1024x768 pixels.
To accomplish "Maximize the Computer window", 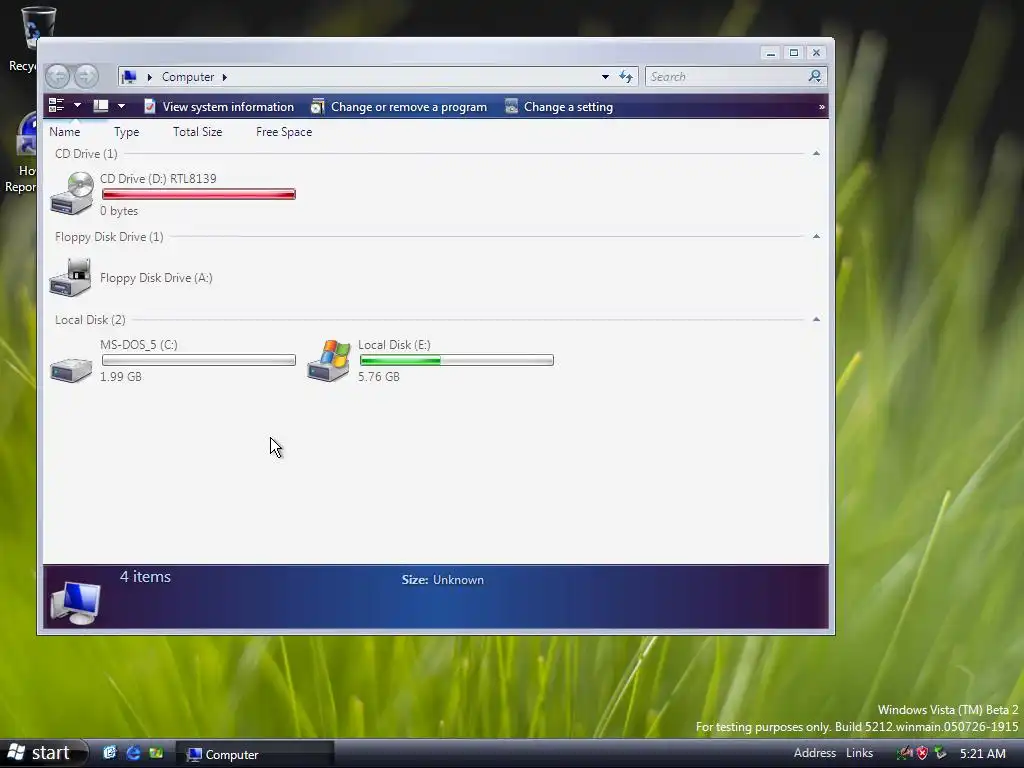I will 793,53.
